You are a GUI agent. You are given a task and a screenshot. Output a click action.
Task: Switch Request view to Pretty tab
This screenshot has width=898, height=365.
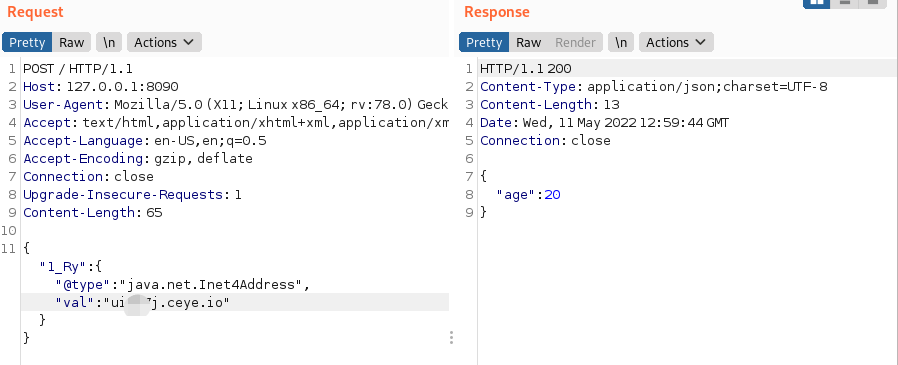point(27,42)
